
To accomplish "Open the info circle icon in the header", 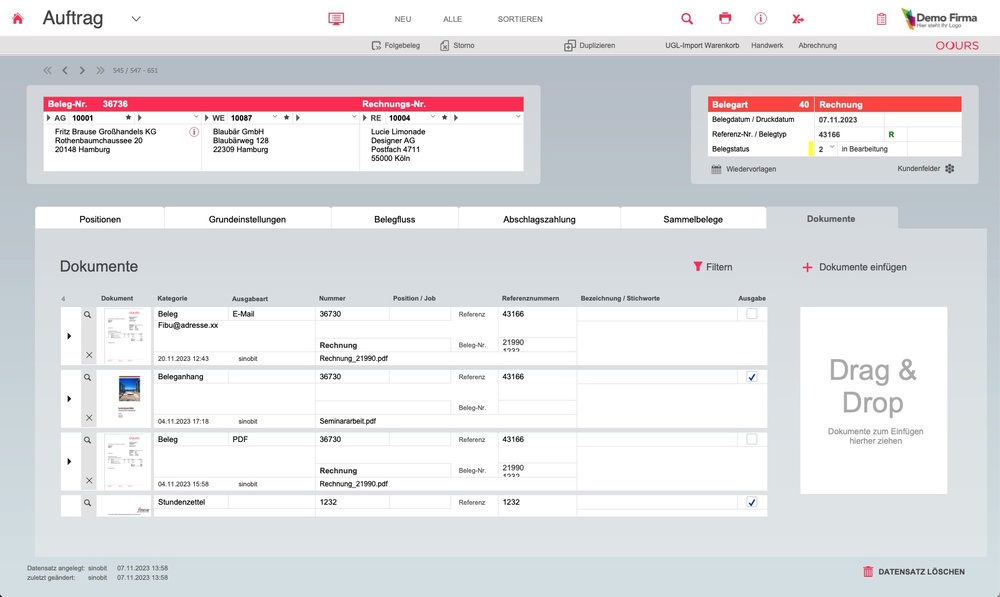I will (760, 18).
